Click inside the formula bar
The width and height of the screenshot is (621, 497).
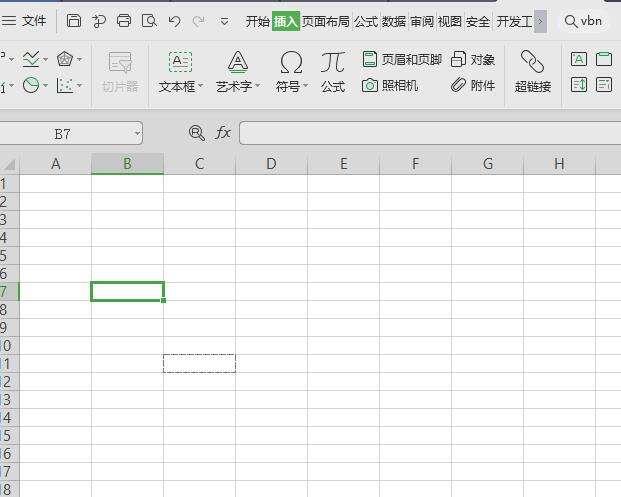click(430, 133)
